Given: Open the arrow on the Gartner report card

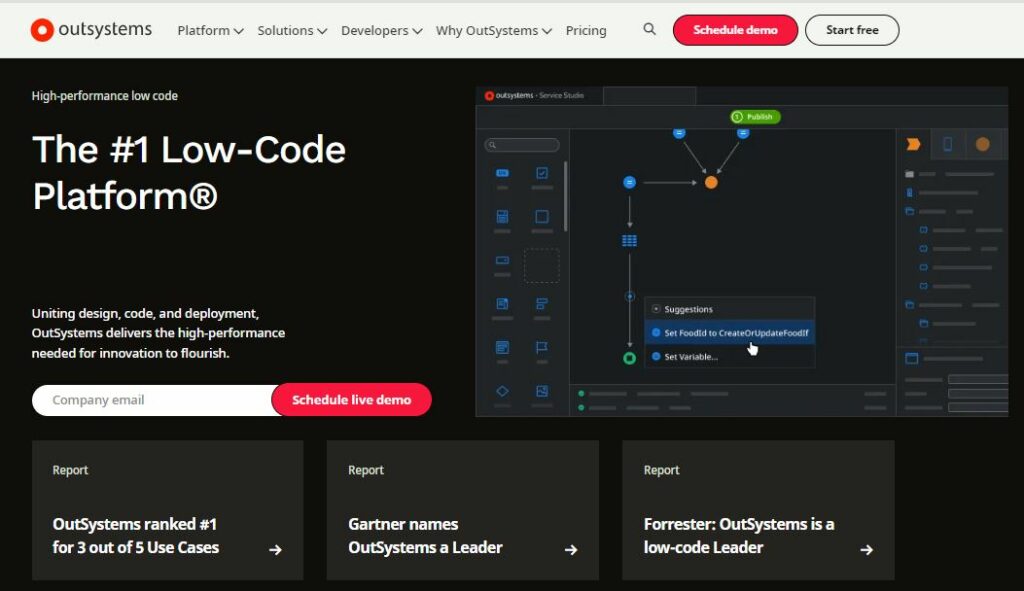Looking at the screenshot, I should coord(571,550).
